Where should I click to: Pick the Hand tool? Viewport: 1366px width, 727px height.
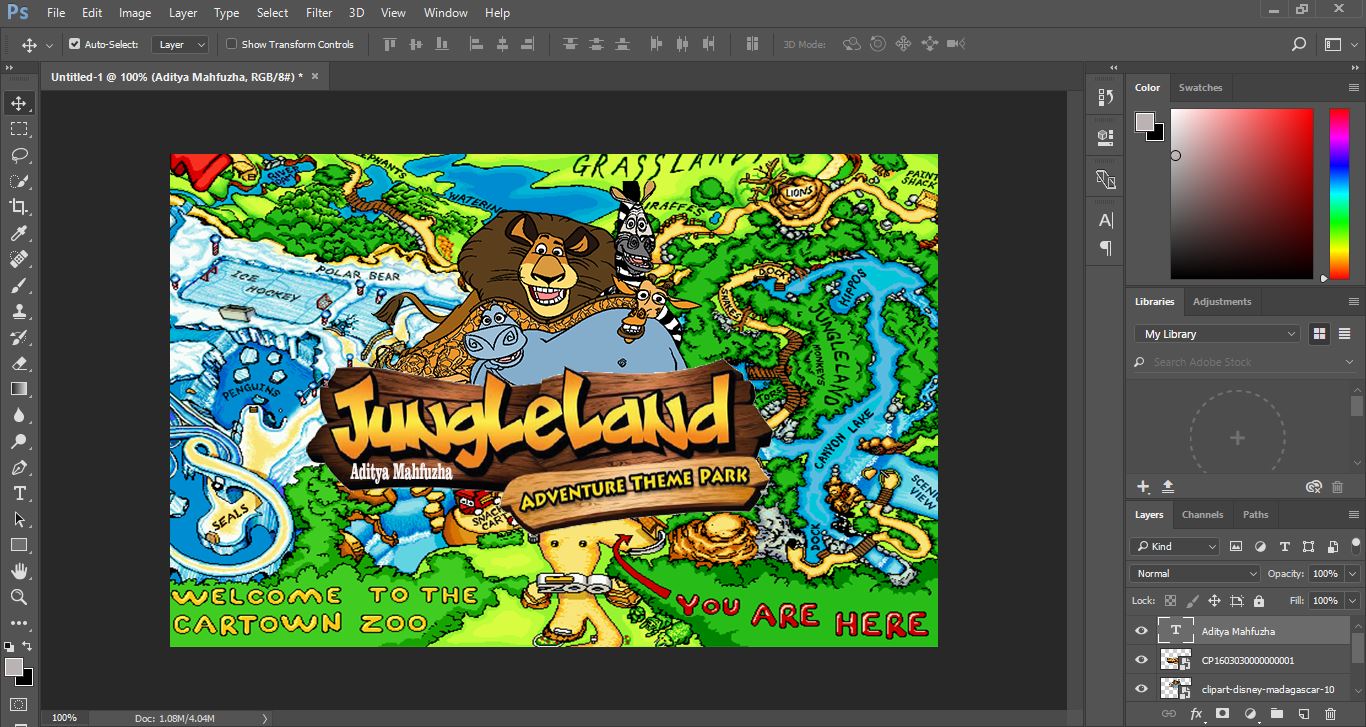[x=19, y=571]
